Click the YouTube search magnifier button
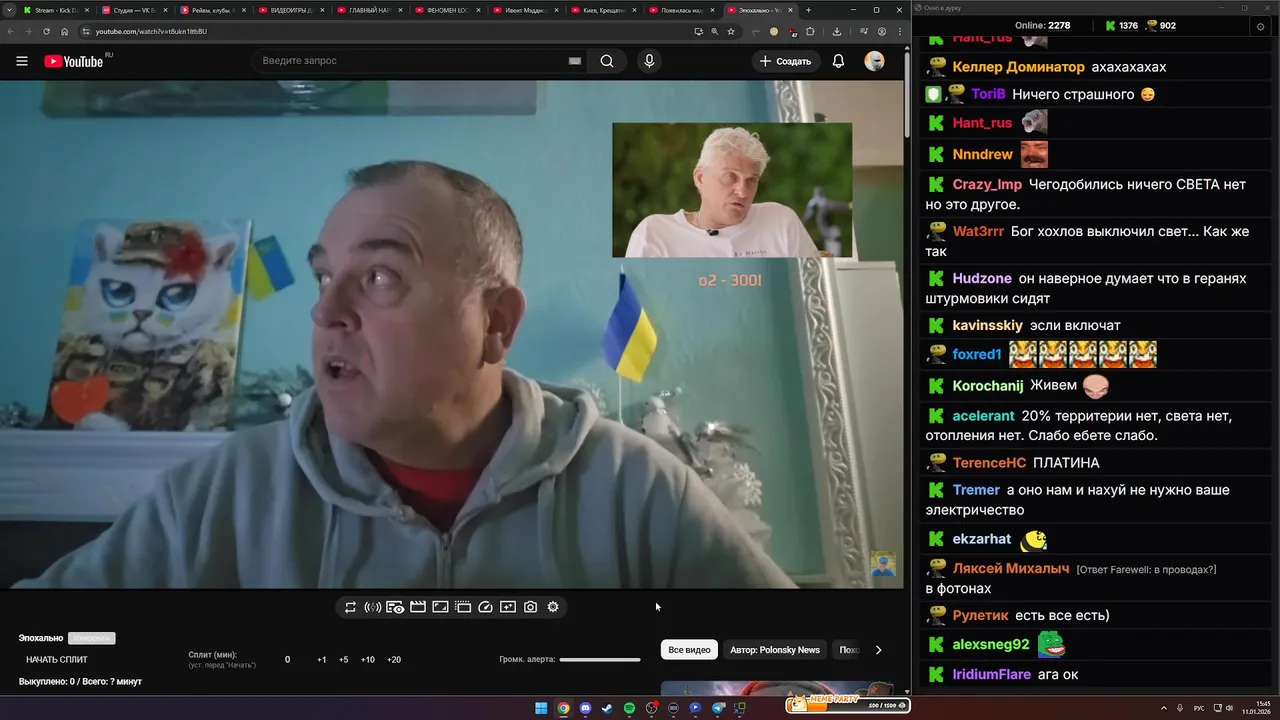This screenshot has width=1280, height=720. [x=607, y=61]
